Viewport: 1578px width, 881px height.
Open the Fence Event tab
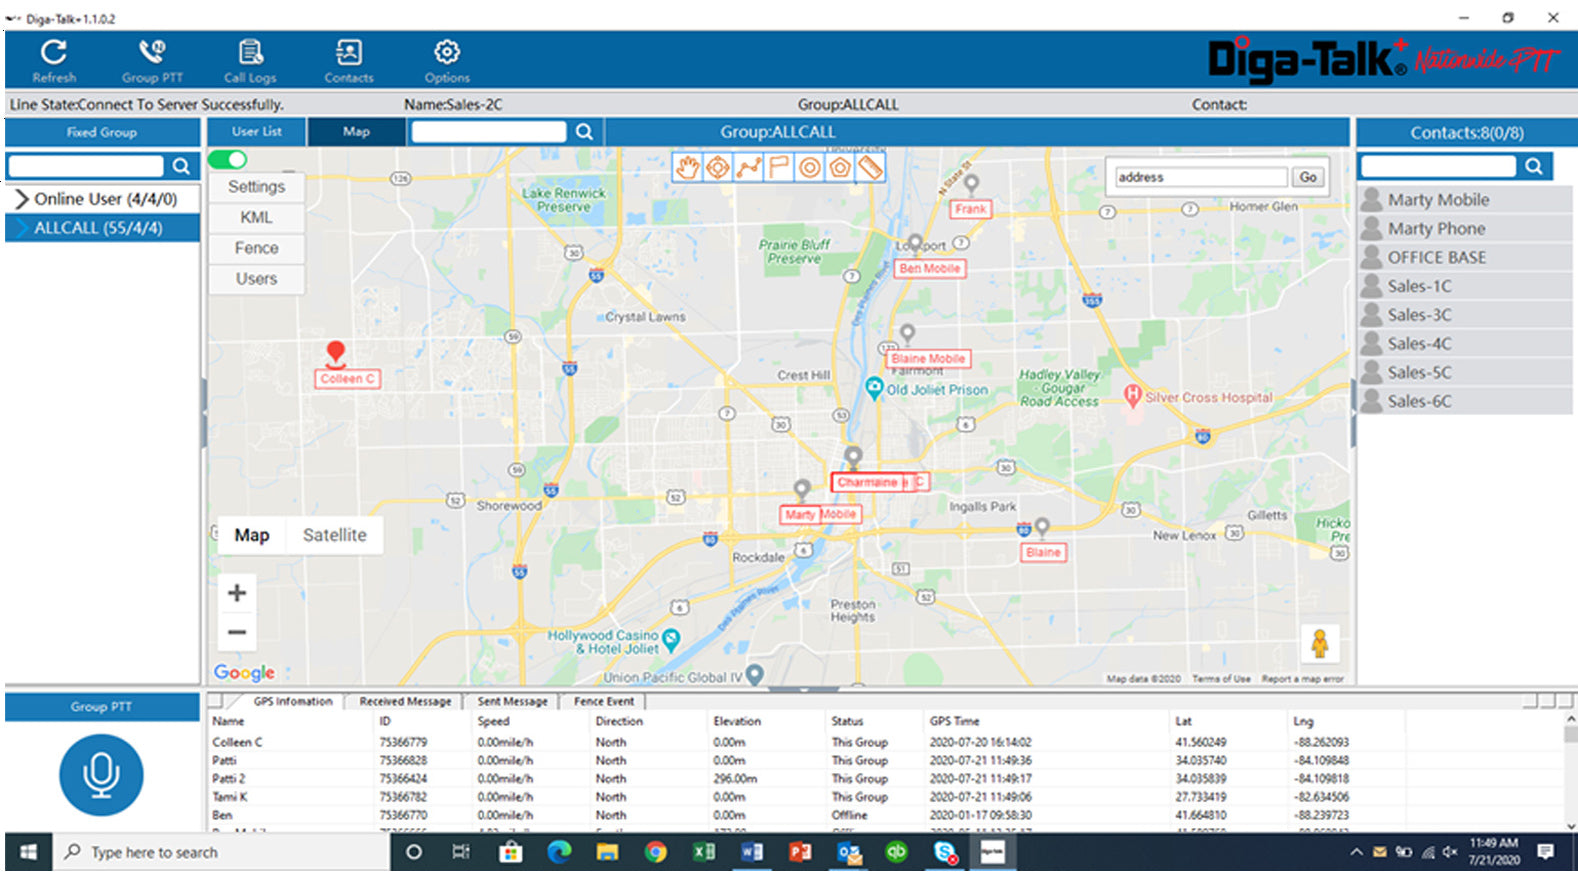pos(604,702)
